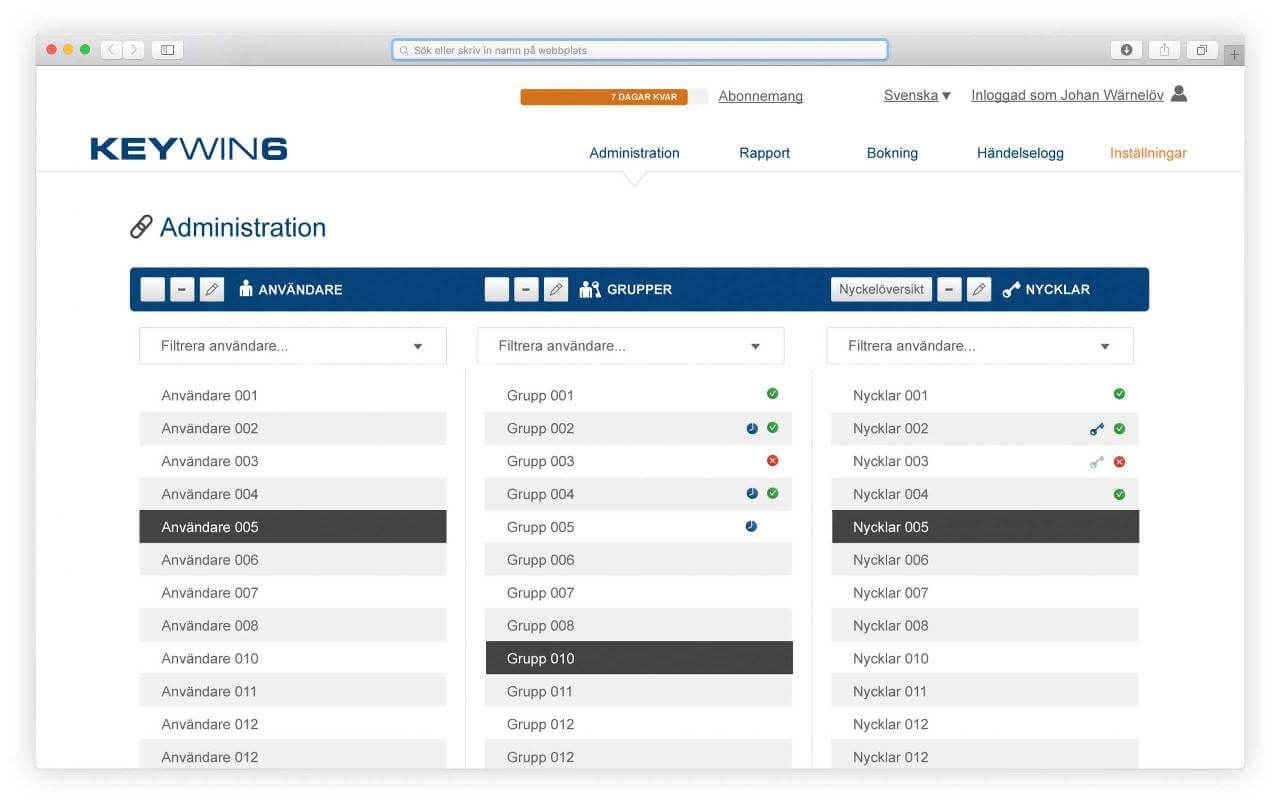Select Grupp 006 in the list
The width and height of the screenshot is (1280, 803).
pos(639,560)
